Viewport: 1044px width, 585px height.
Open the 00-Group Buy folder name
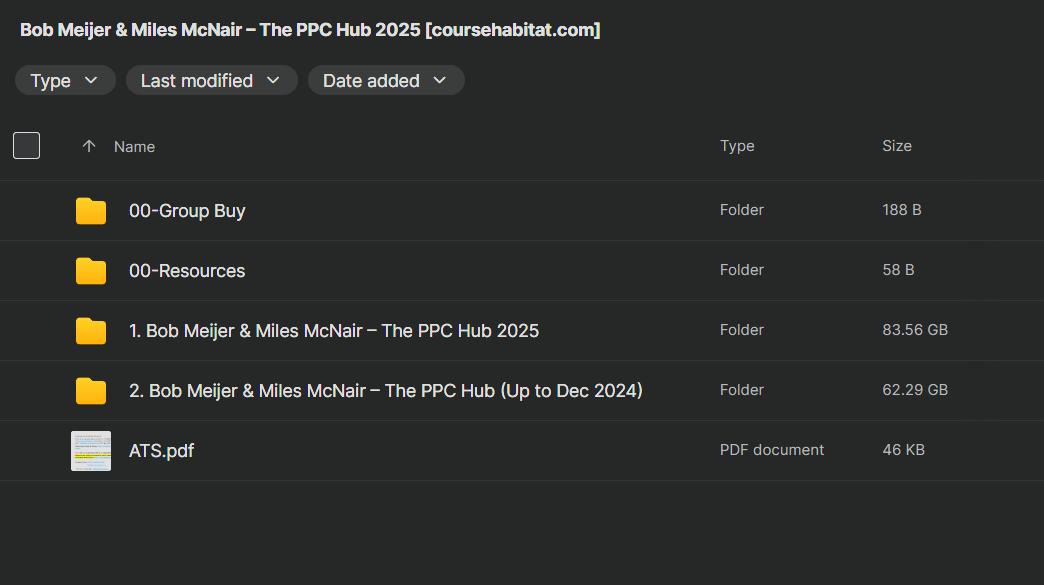(x=187, y=211)
